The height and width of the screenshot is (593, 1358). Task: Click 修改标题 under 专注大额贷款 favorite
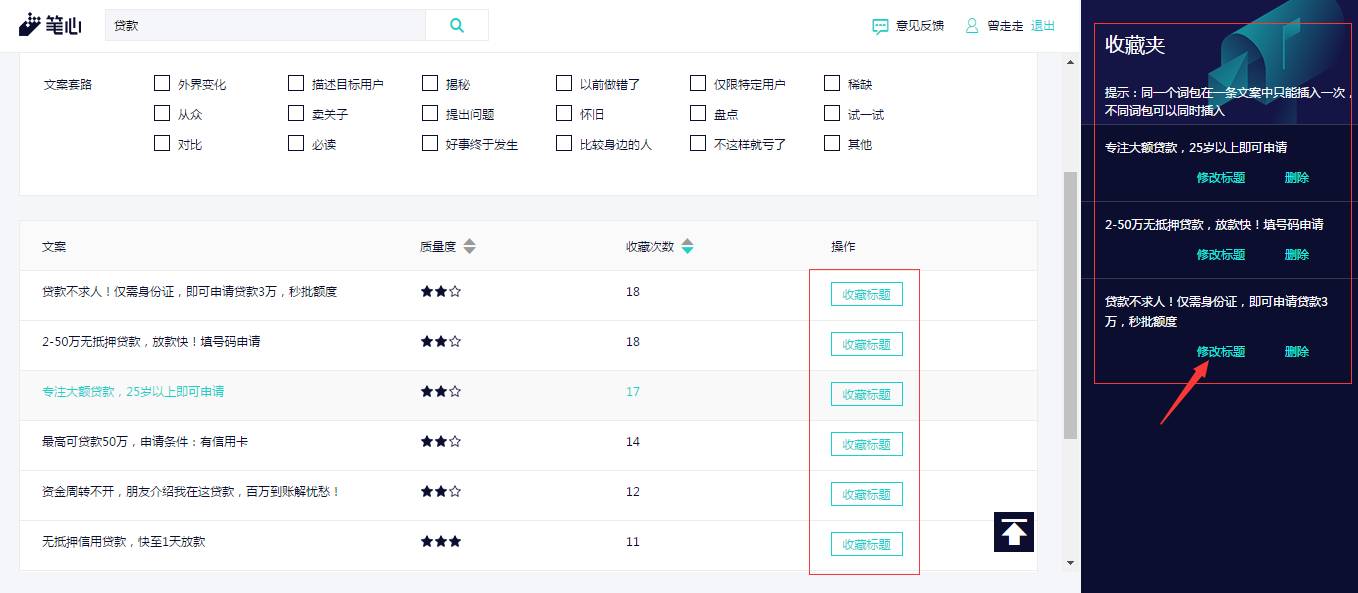(1221, 178)
